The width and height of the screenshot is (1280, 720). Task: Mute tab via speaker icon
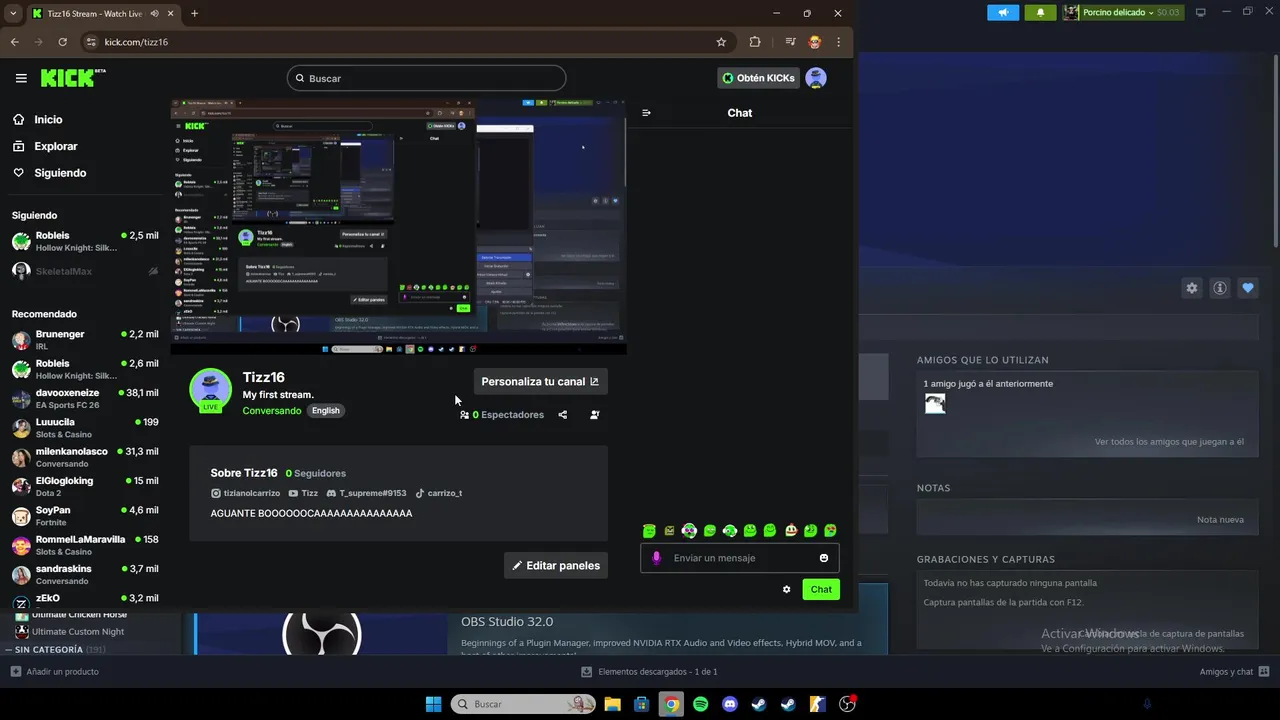click(x=155, y=13)
